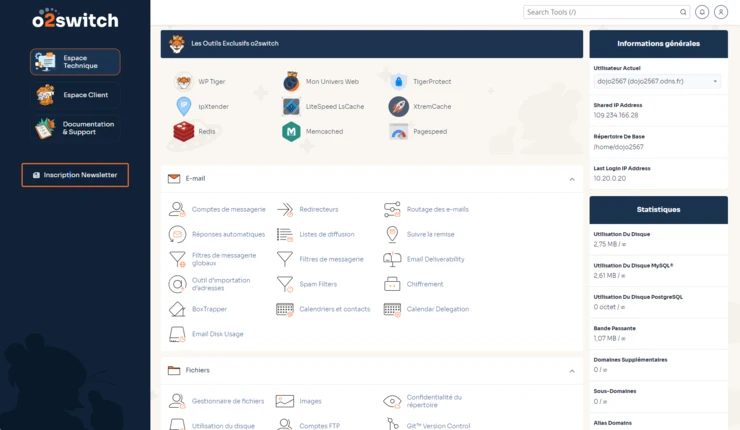740x430 pixels.
Task: Open Documentation & Support
Action: point(75,128)
